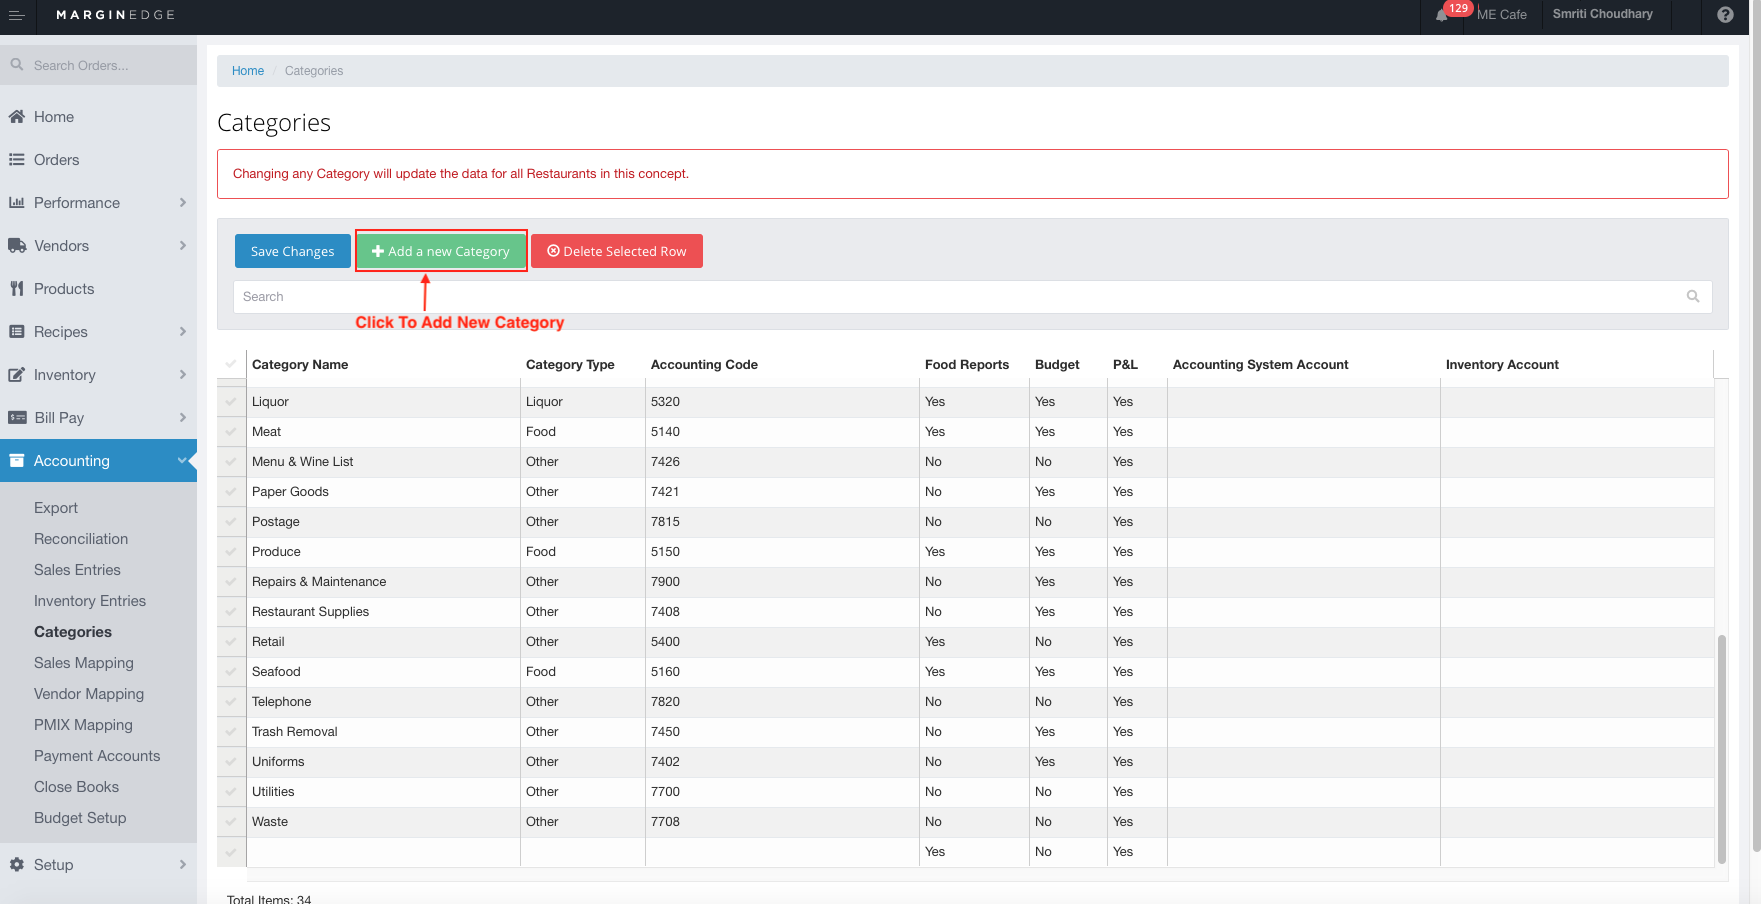Screen dimensions: 1761x904
Task: Click the table vertical scrollbar
Action: (1721, 748)
